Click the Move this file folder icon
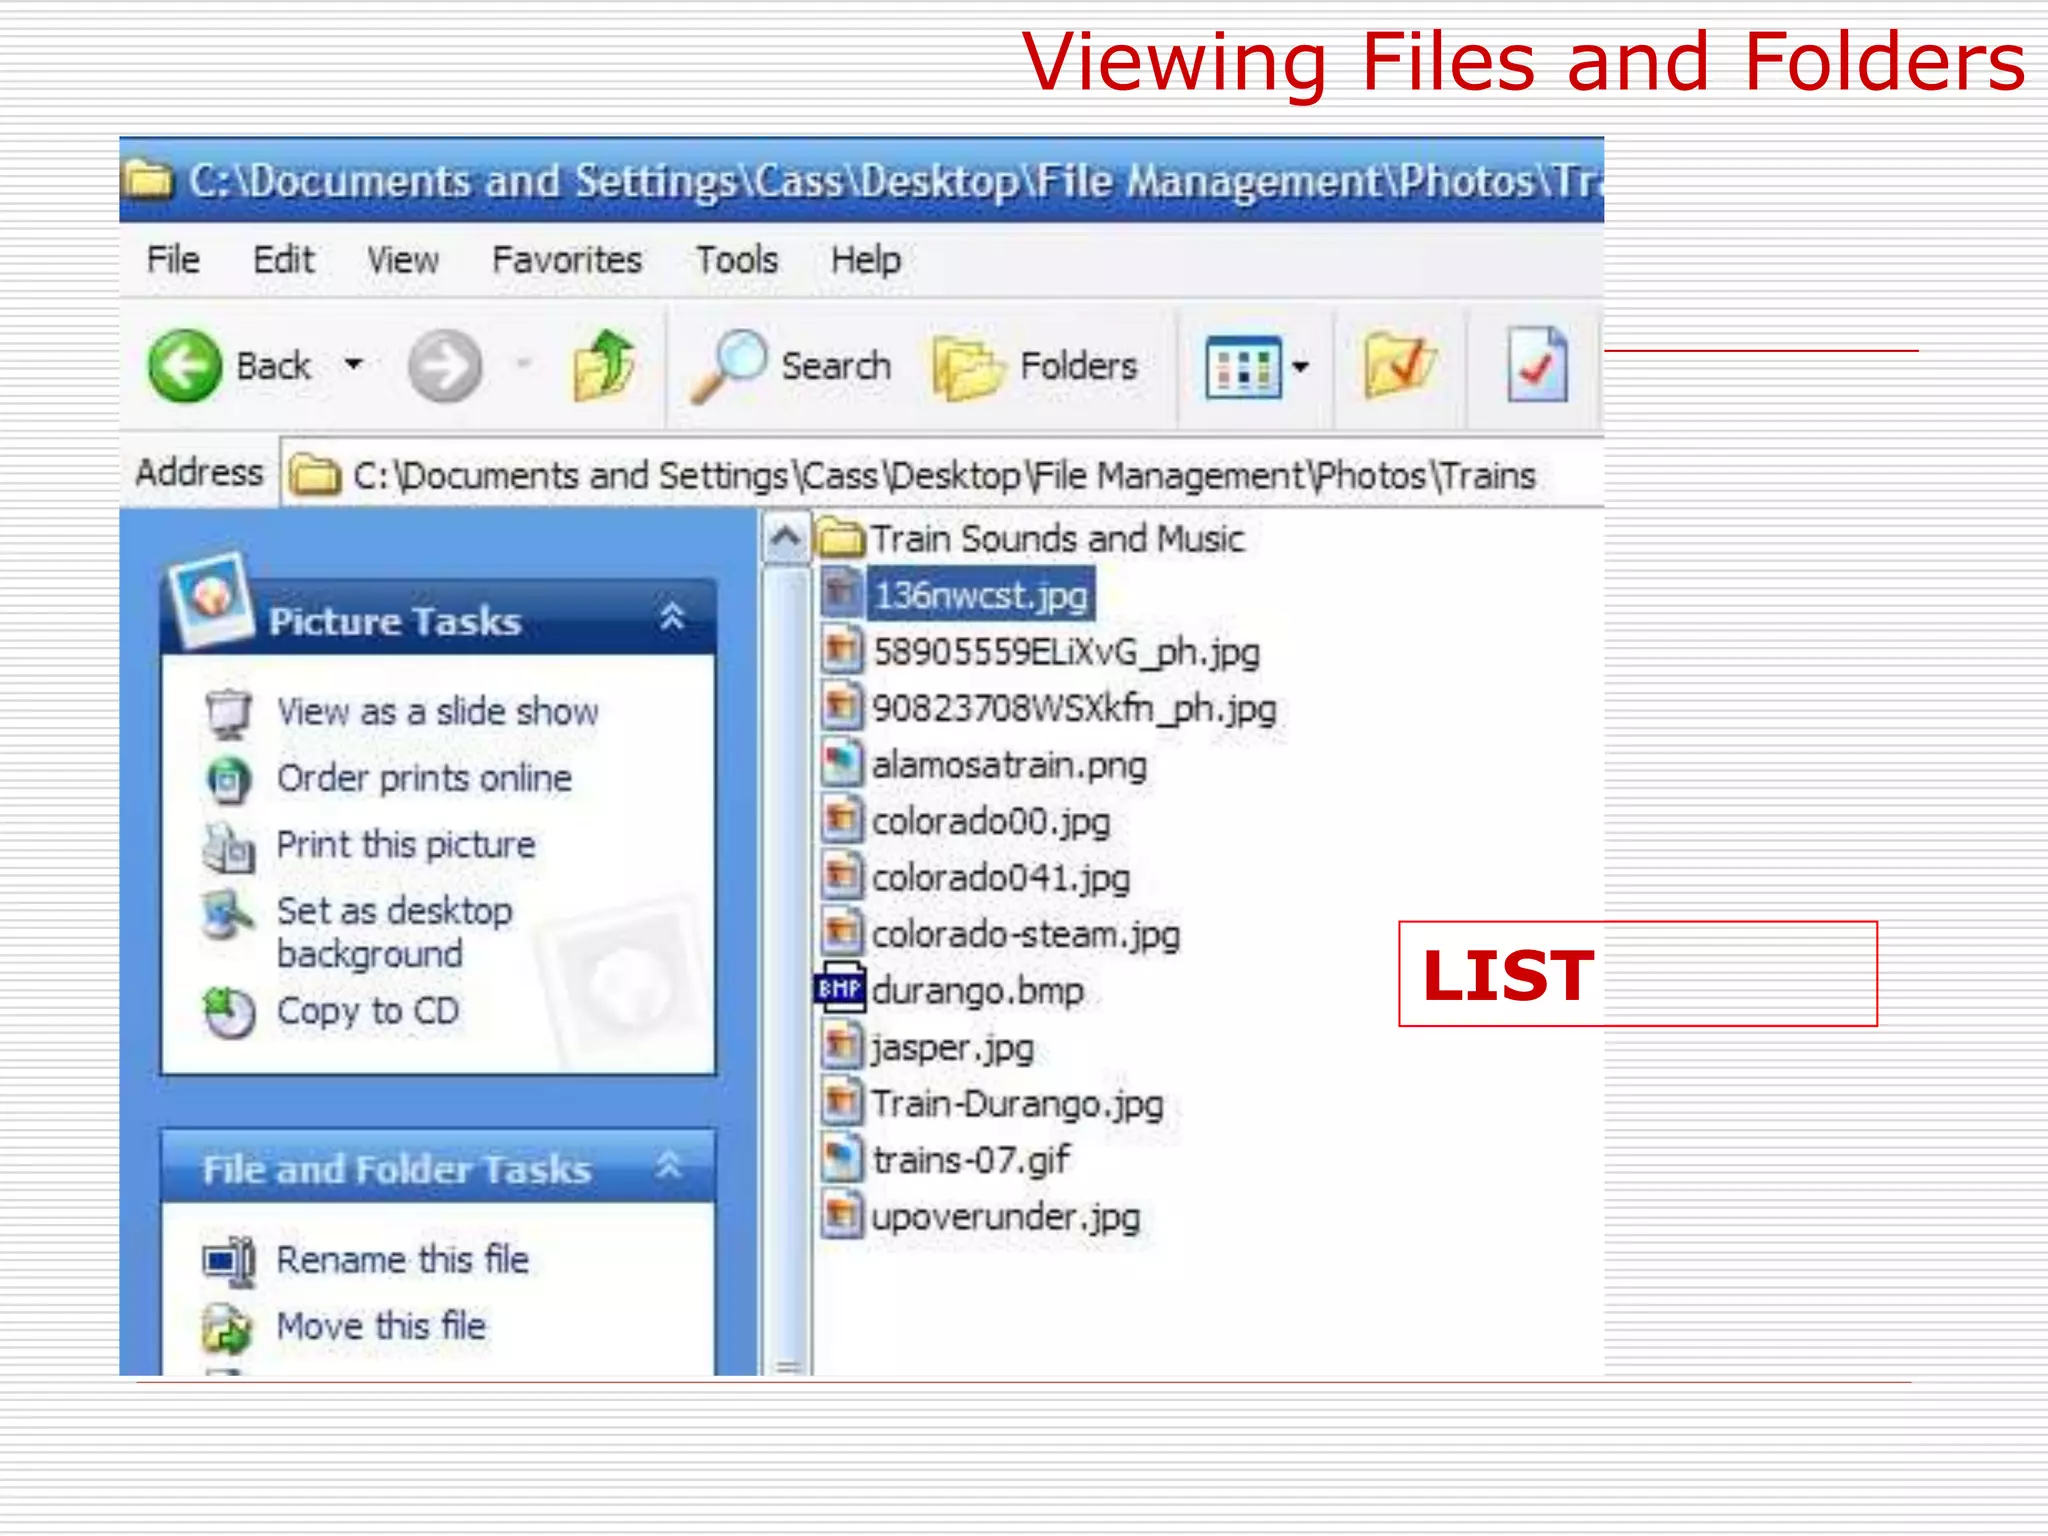The height and width of the screenshot is (1536, 2048). [227, 1329]
